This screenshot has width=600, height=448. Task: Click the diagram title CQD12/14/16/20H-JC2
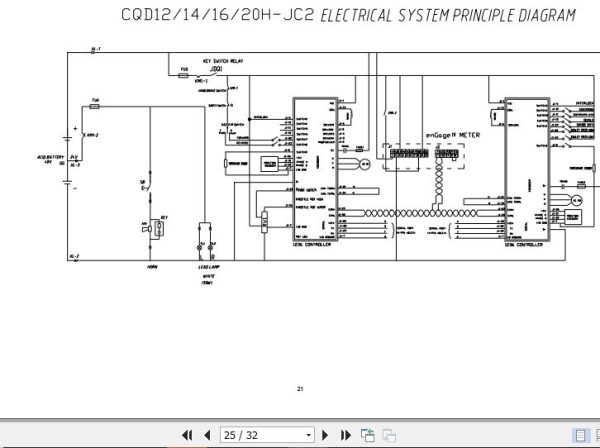[217, 15]
